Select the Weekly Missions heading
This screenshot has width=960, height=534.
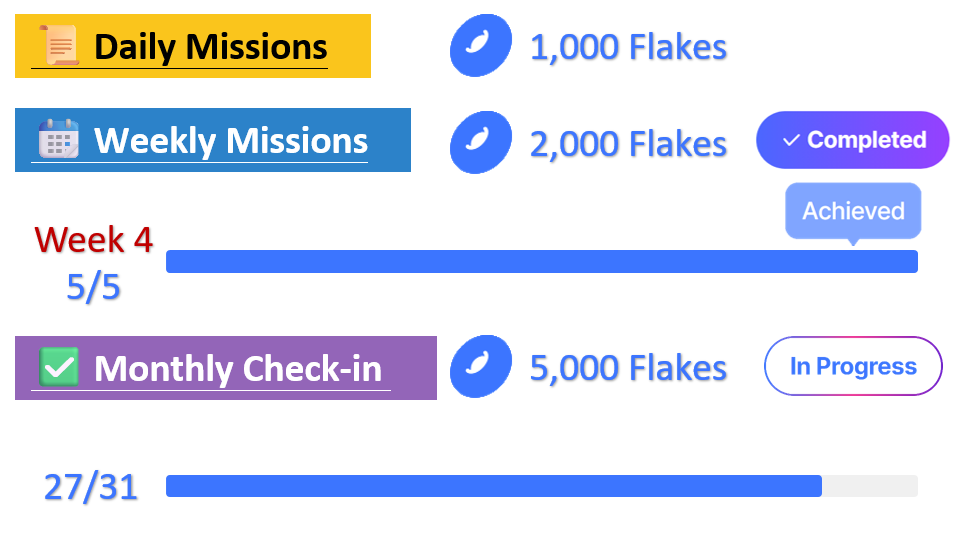pyautogui.click(x=230, y=141)
